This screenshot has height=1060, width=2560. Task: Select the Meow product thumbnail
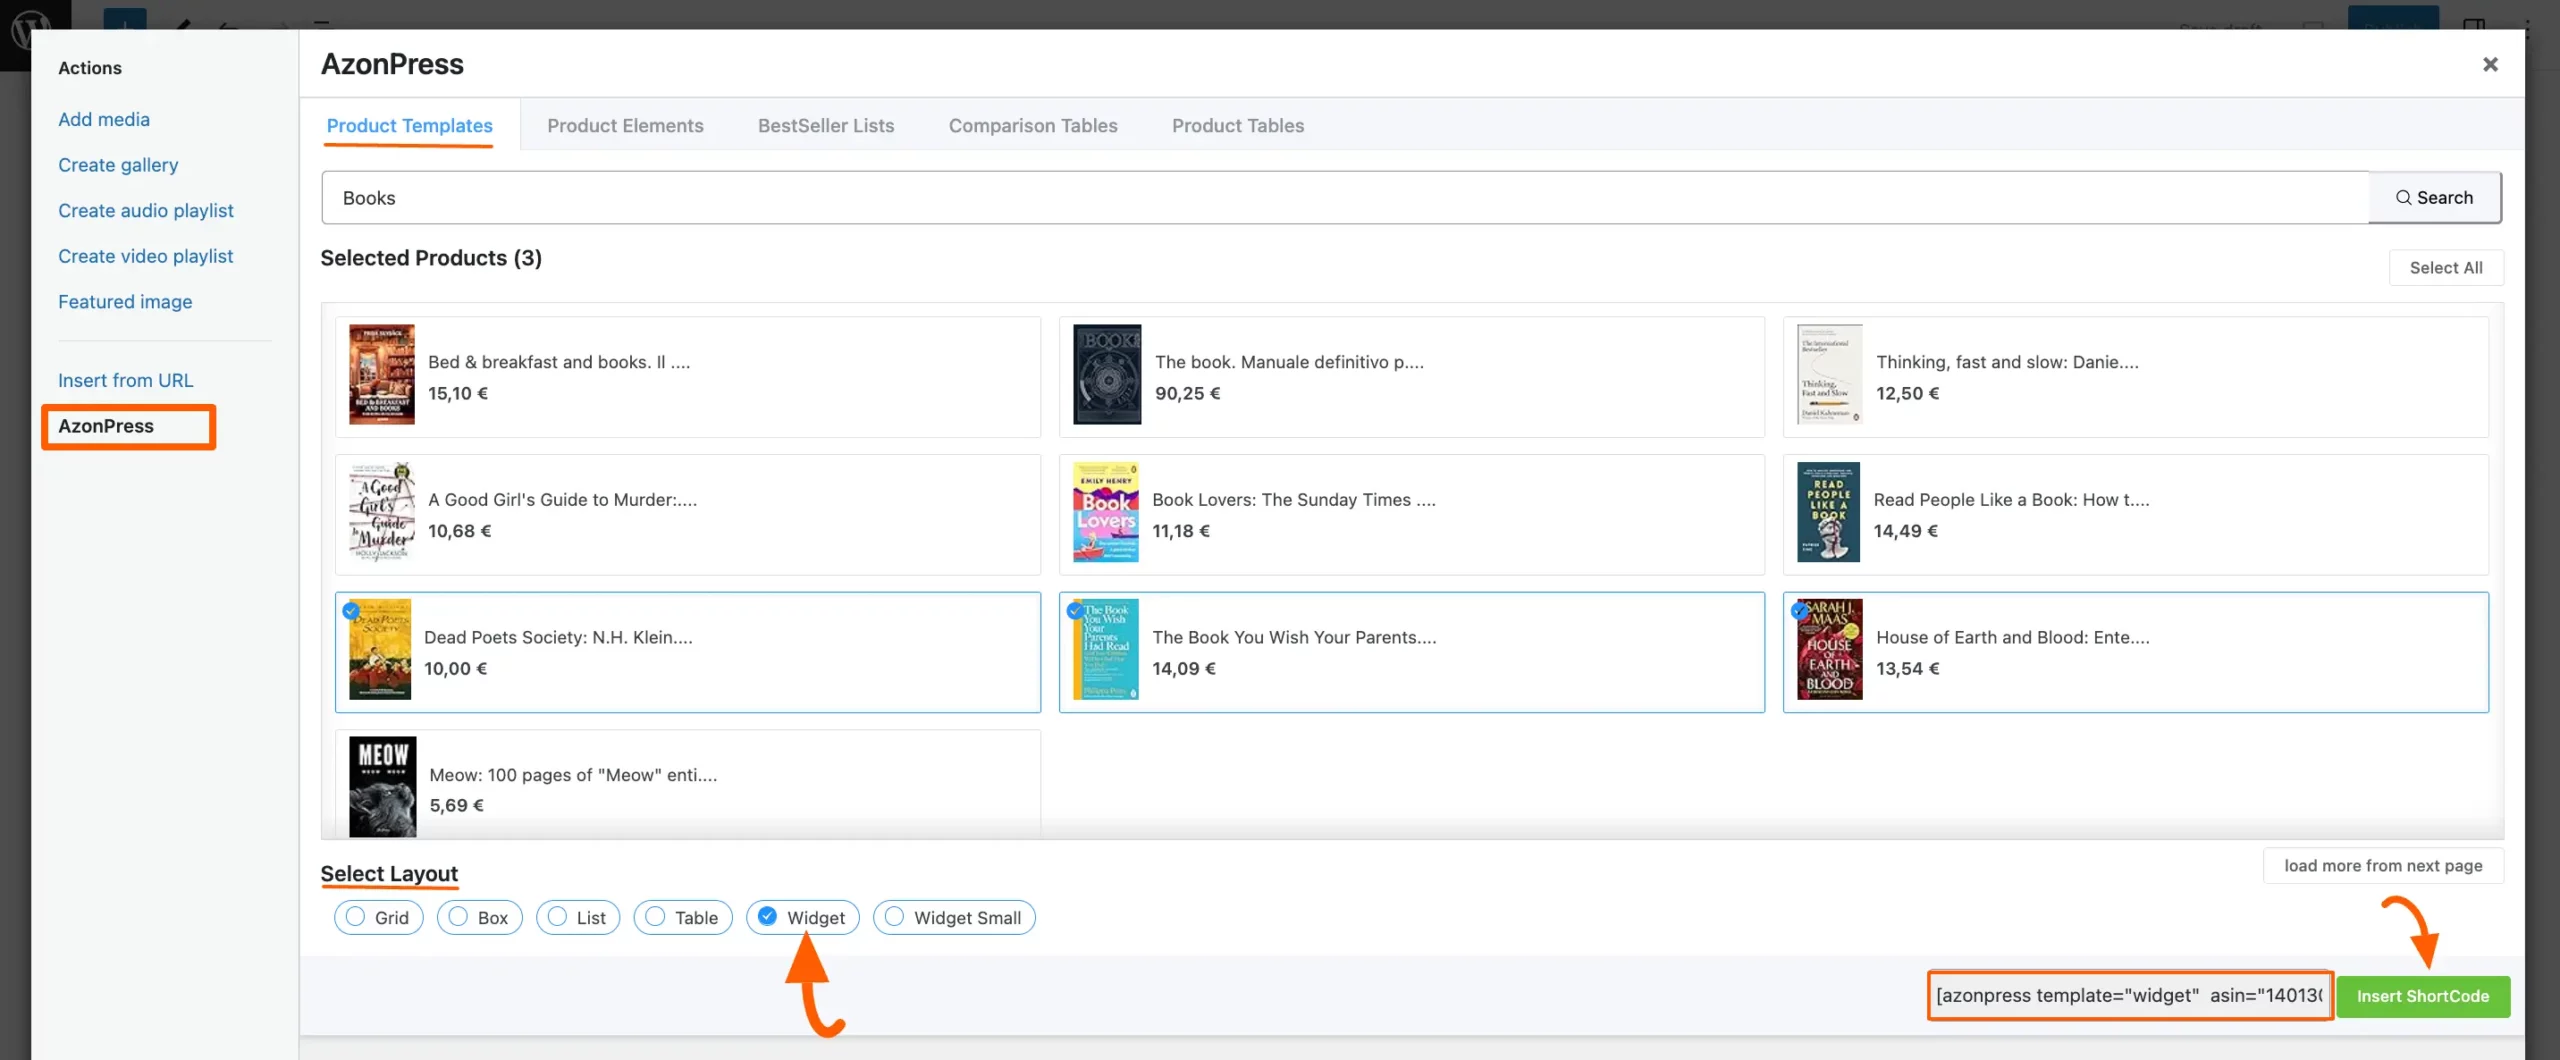pos(383,787)
